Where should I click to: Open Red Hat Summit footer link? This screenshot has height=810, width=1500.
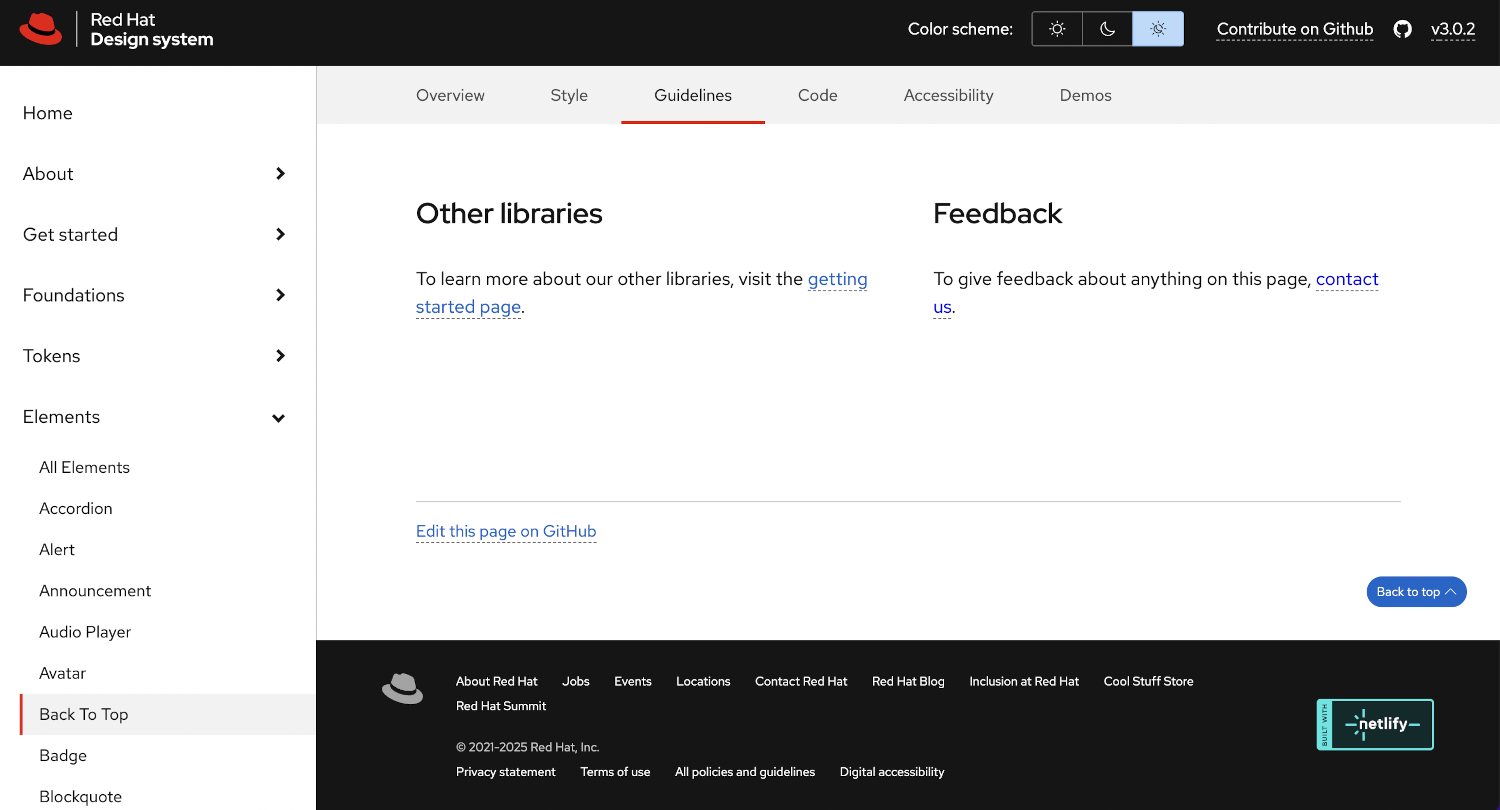(x=501, y=706)
